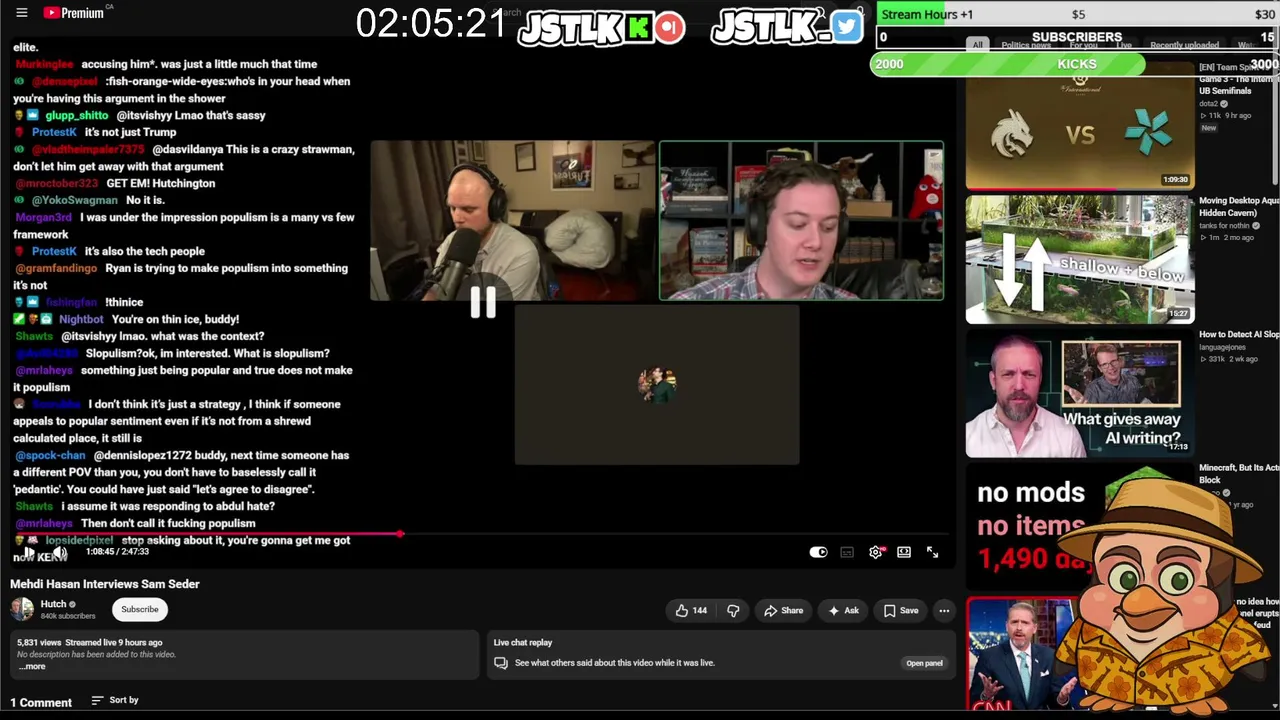Image resolution: width=1280 pixels, height=720 pixels.
Task: Go to the YouTube Premium home logo
Action: [x=74, y=13]
